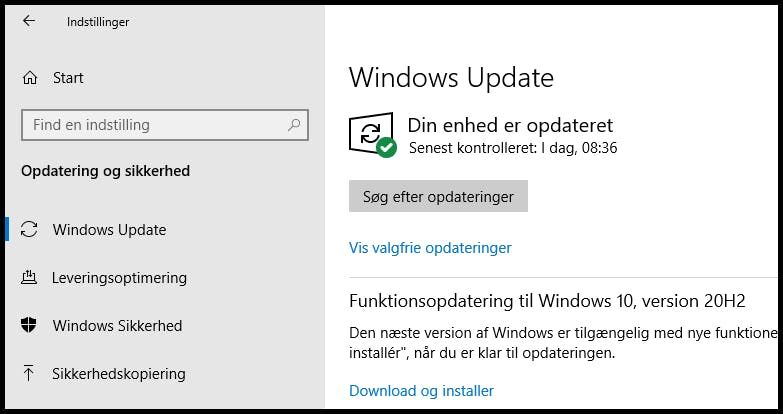This screenshot has height=414, width=783.
Task: Click the Din enhed er opdateret status text
Action: 510,125
